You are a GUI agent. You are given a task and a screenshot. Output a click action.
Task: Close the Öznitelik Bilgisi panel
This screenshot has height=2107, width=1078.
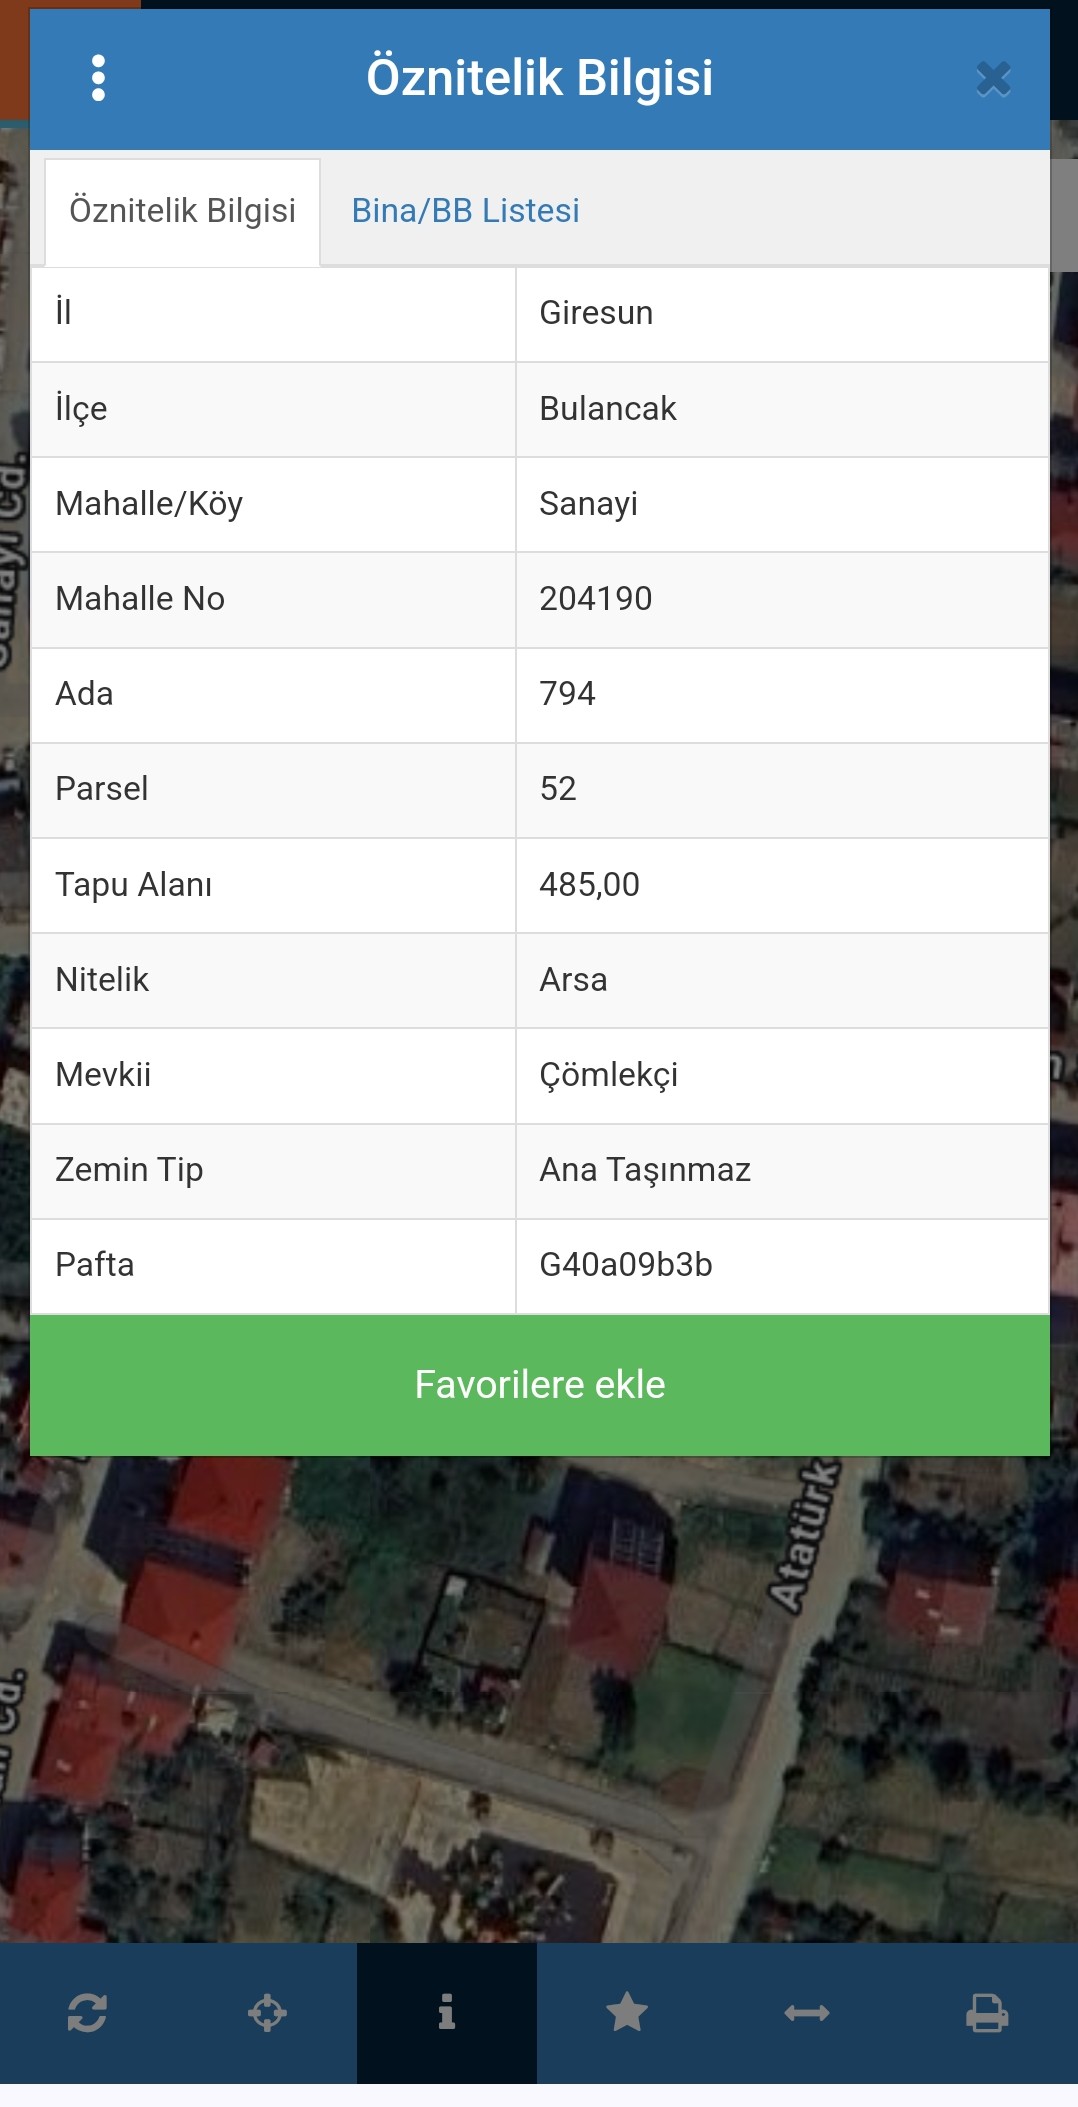(x=993, y=79)
